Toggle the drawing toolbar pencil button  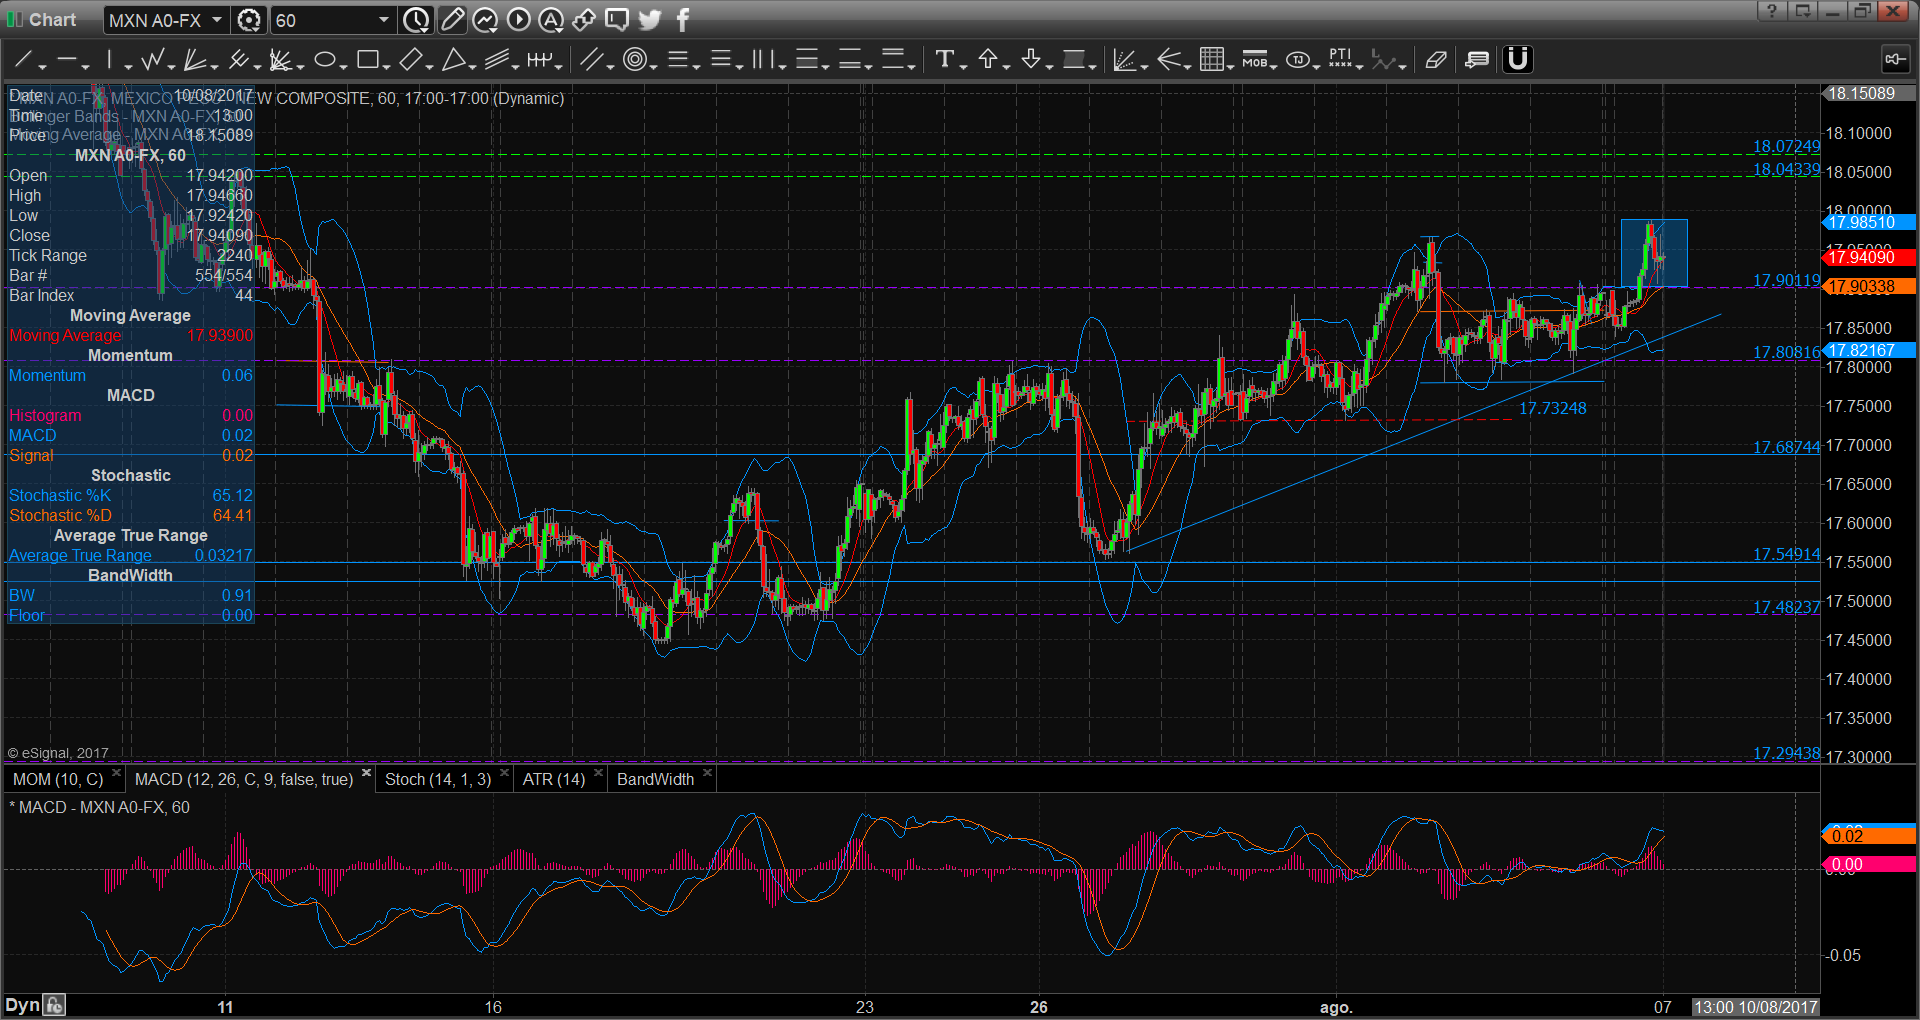click(452, 19)
